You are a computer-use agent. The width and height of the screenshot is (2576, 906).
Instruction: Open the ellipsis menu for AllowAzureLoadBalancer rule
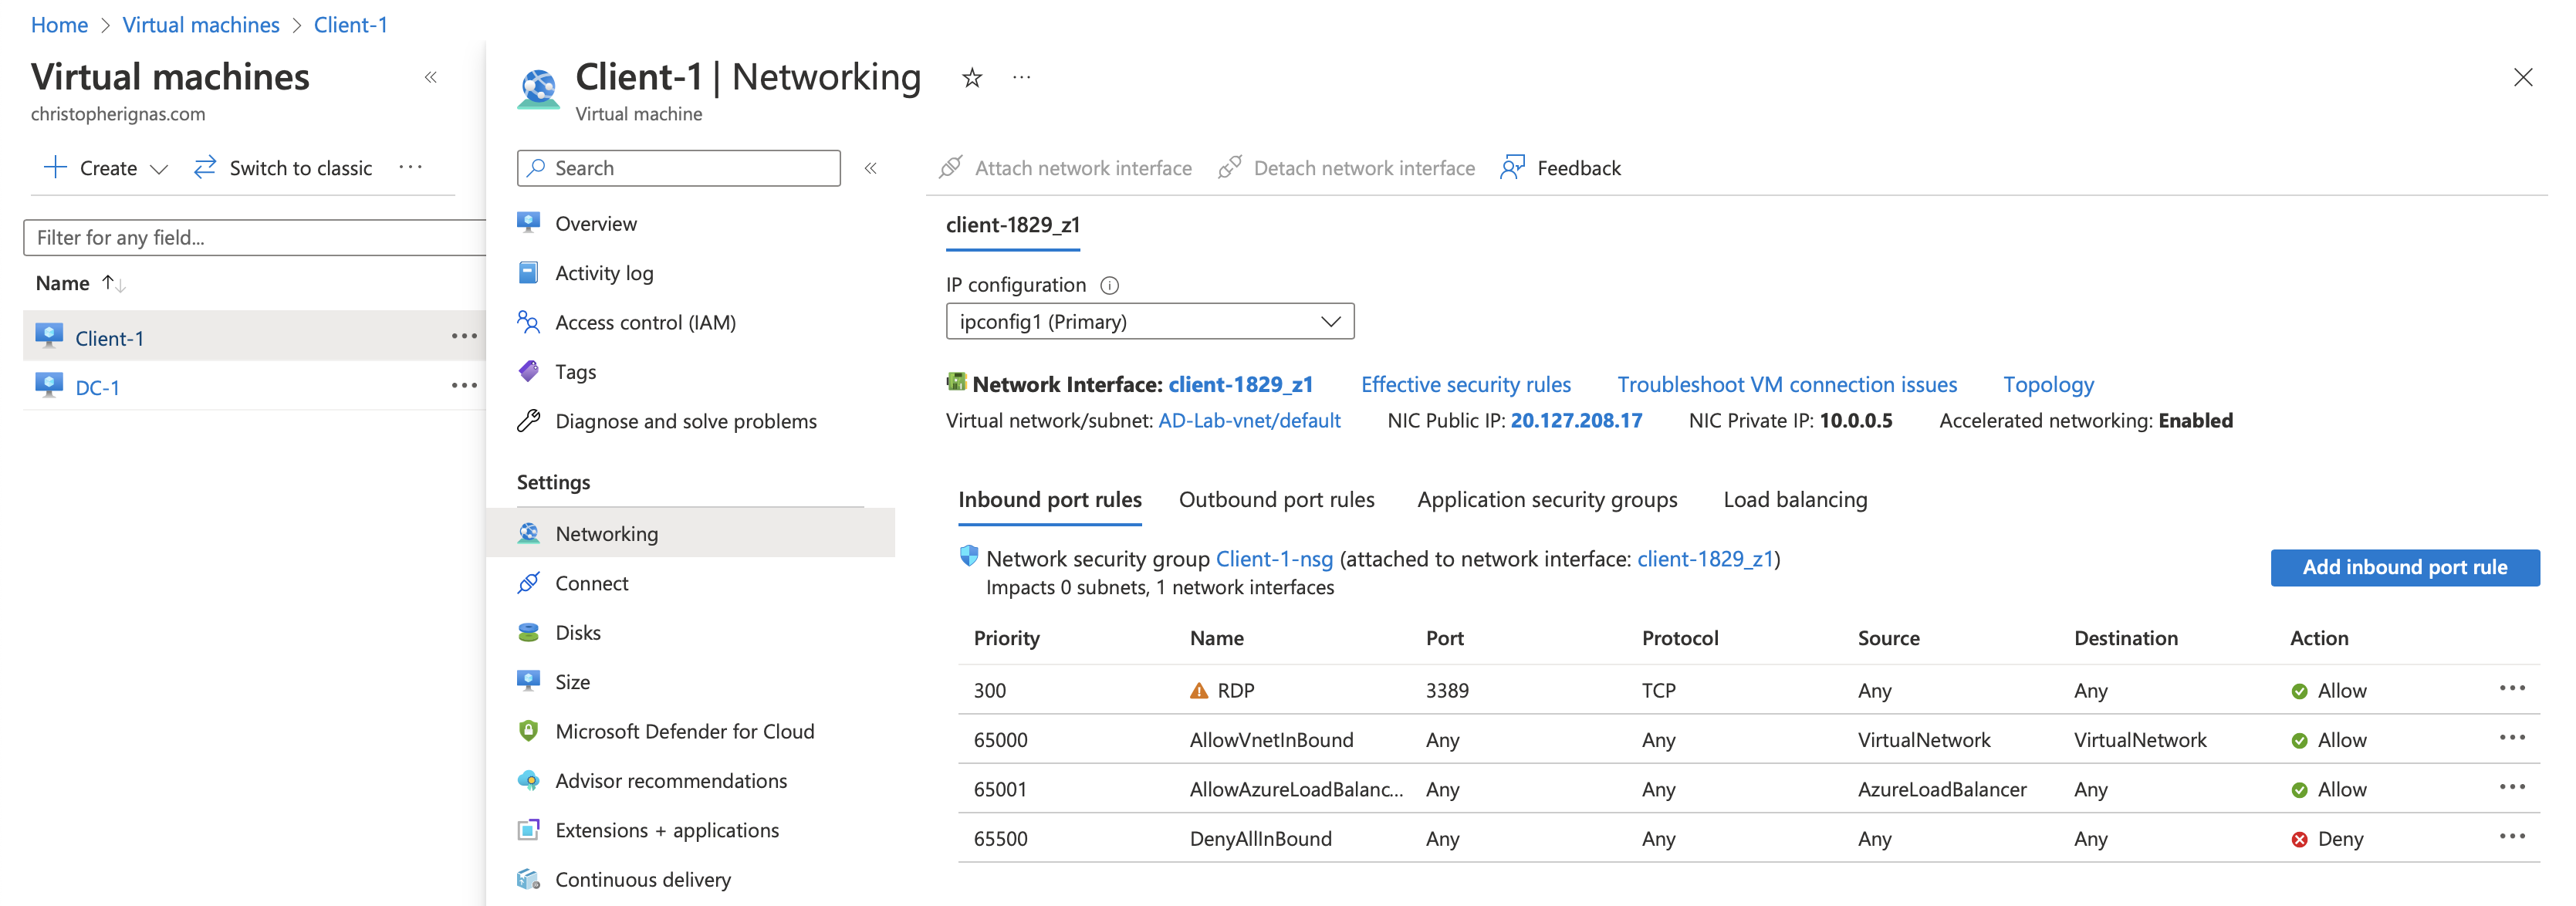(2512, 787)
